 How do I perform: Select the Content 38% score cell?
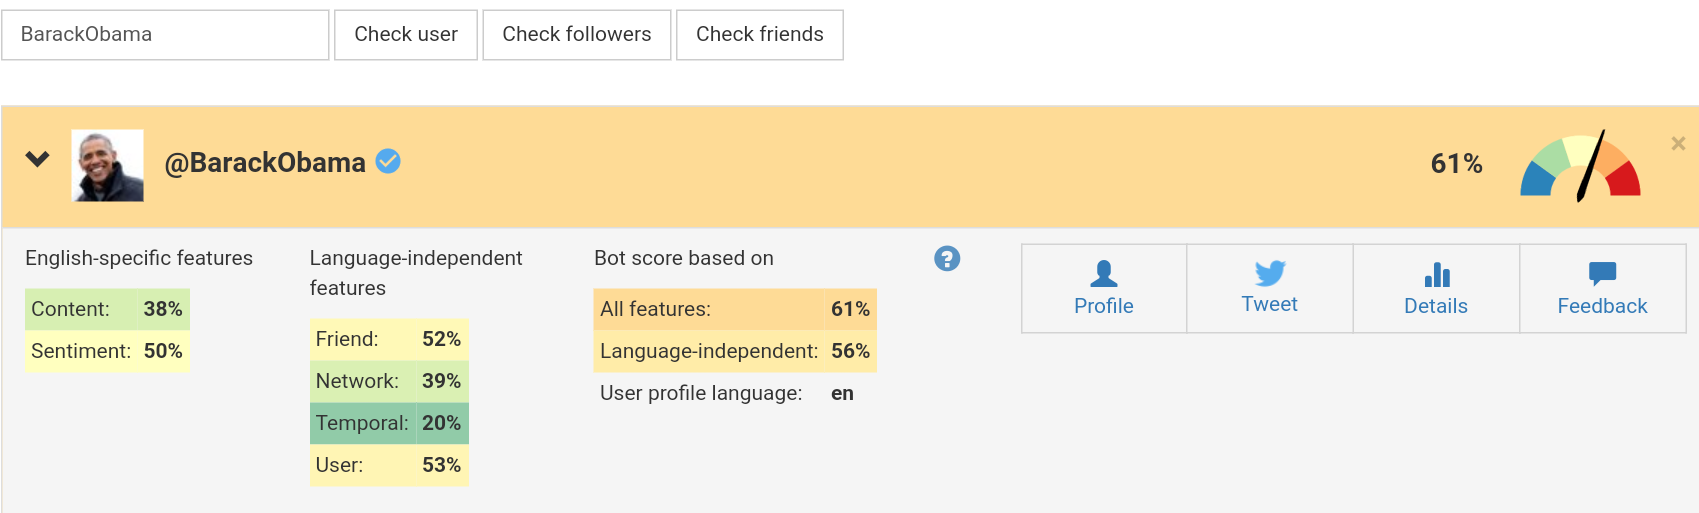point(107,309)
